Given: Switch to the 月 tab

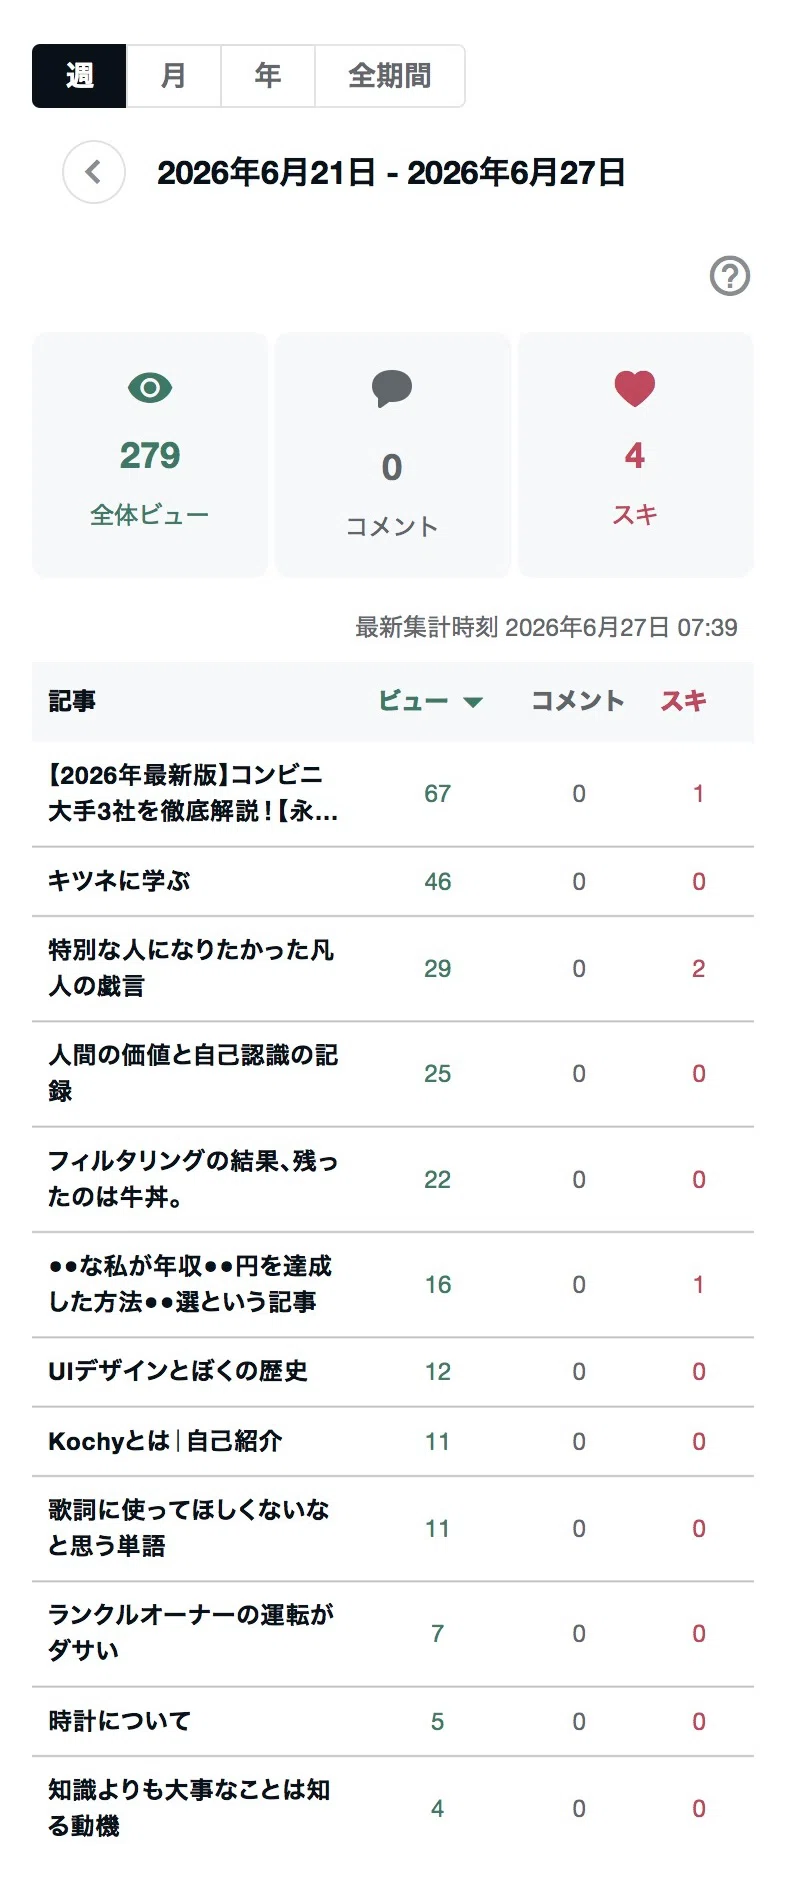Looking at the screenshot, I should click(174, 76).
